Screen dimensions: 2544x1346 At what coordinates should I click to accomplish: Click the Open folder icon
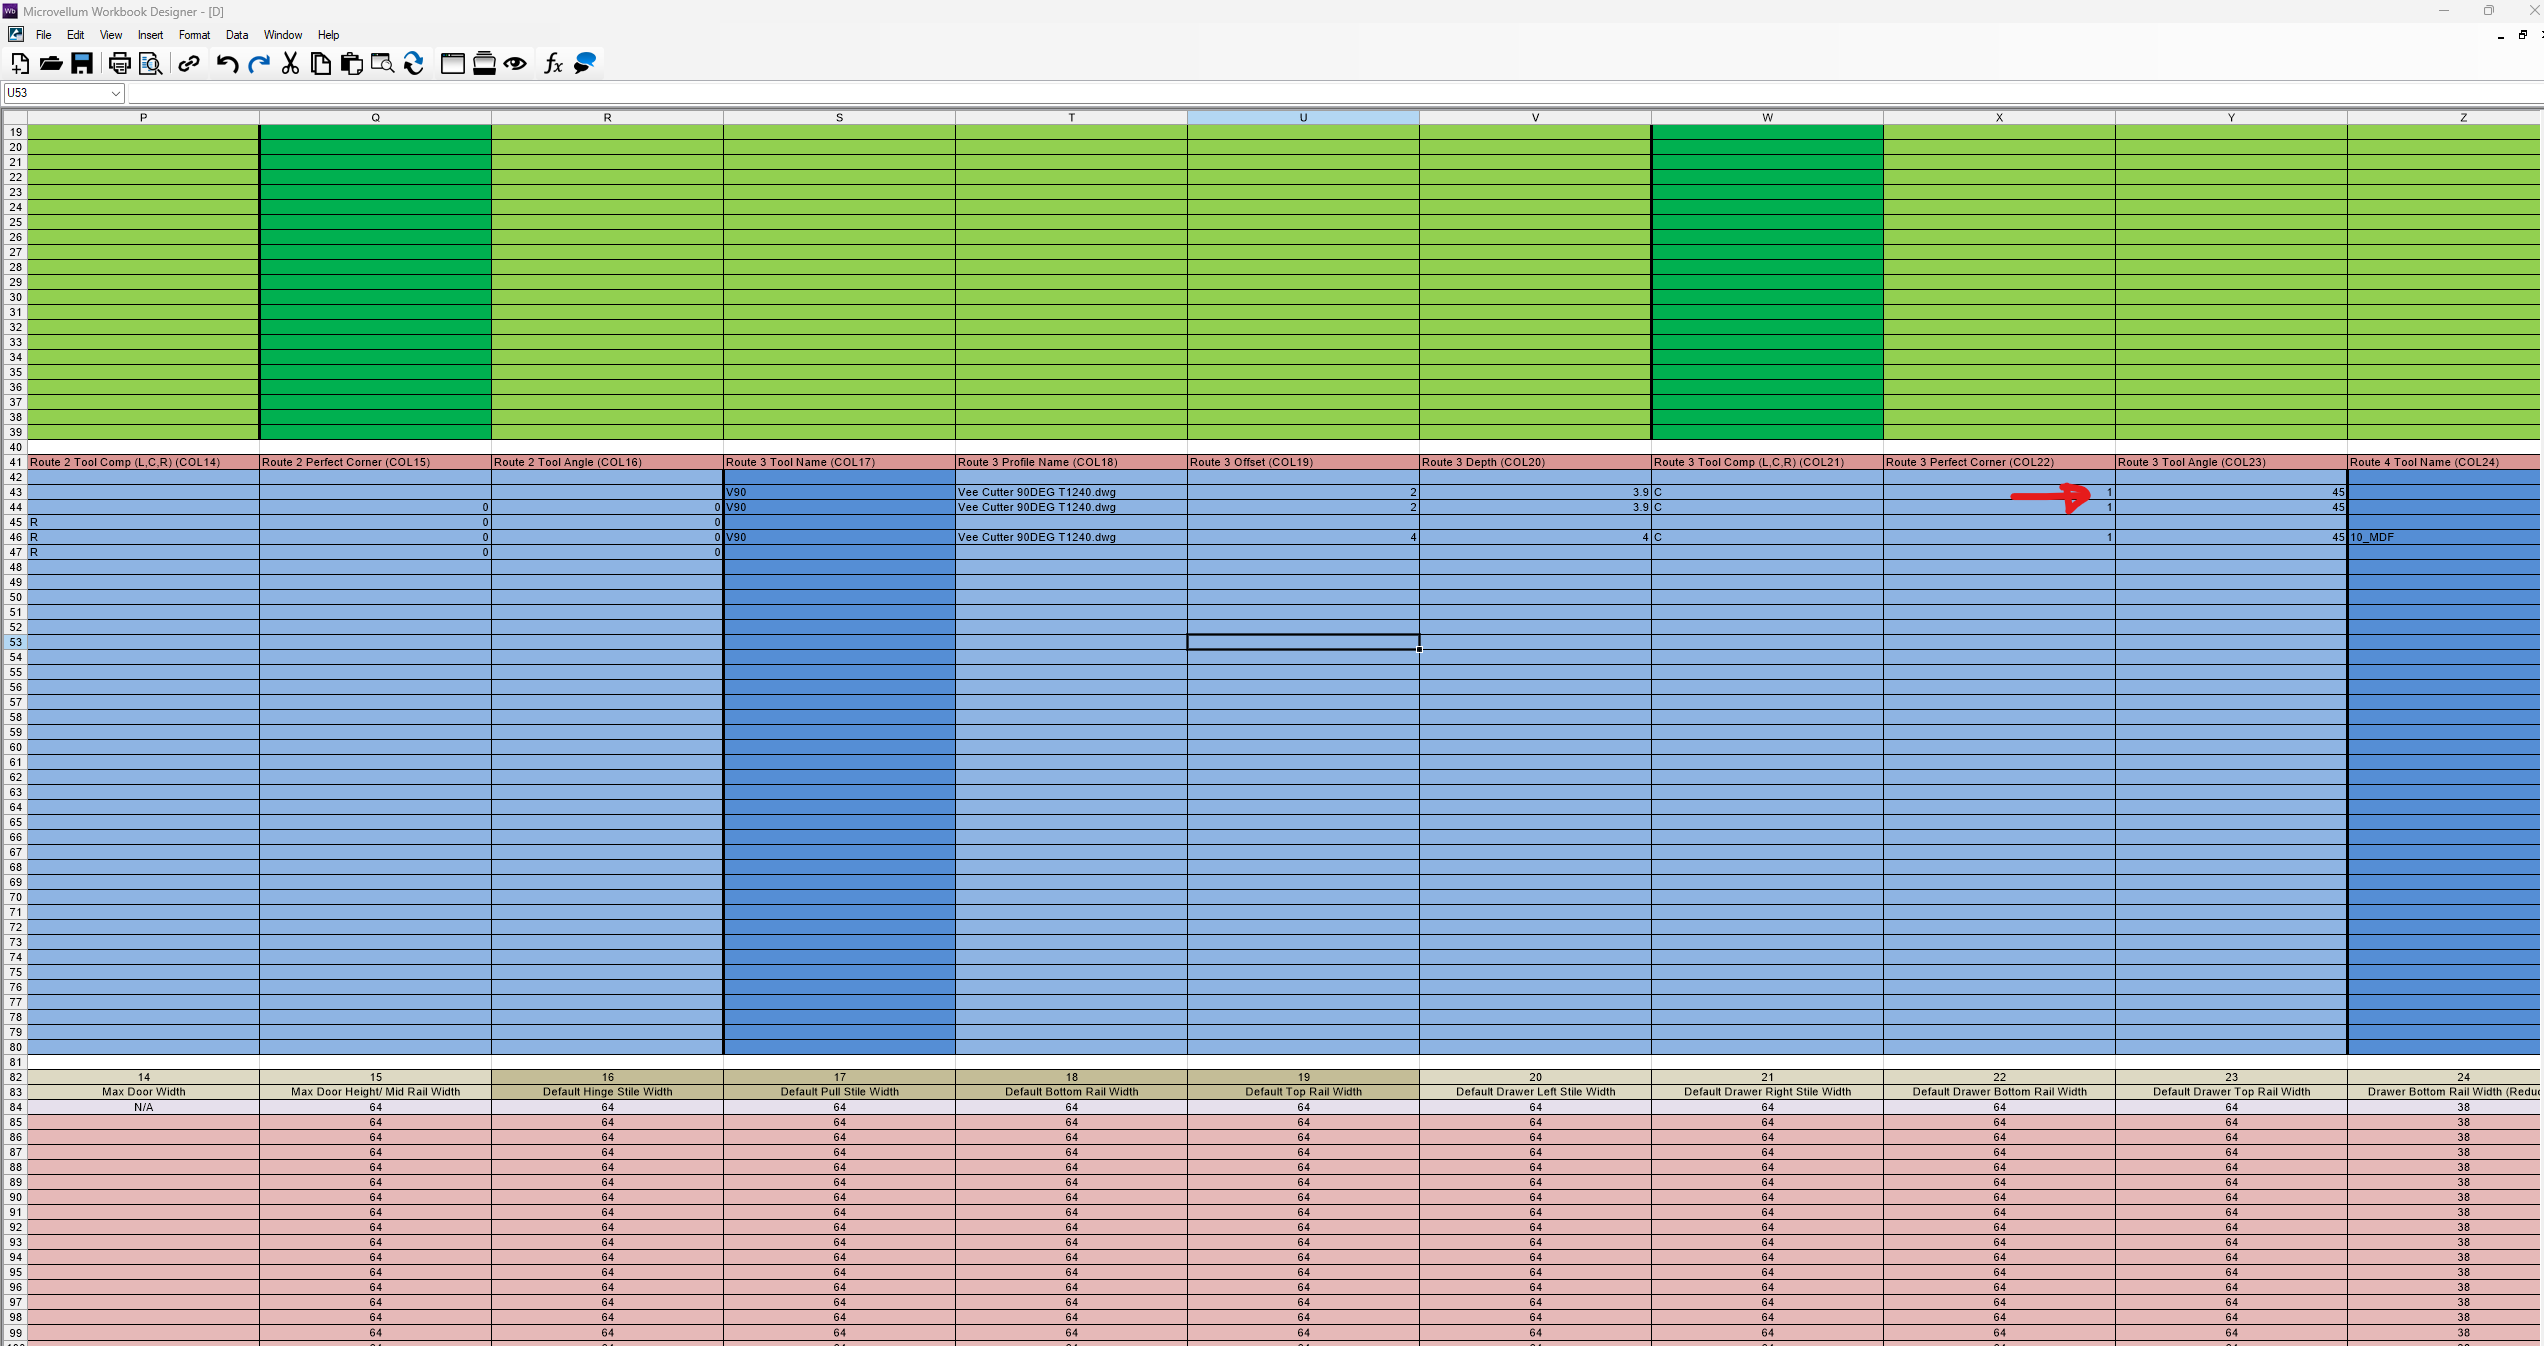(51, 64)
